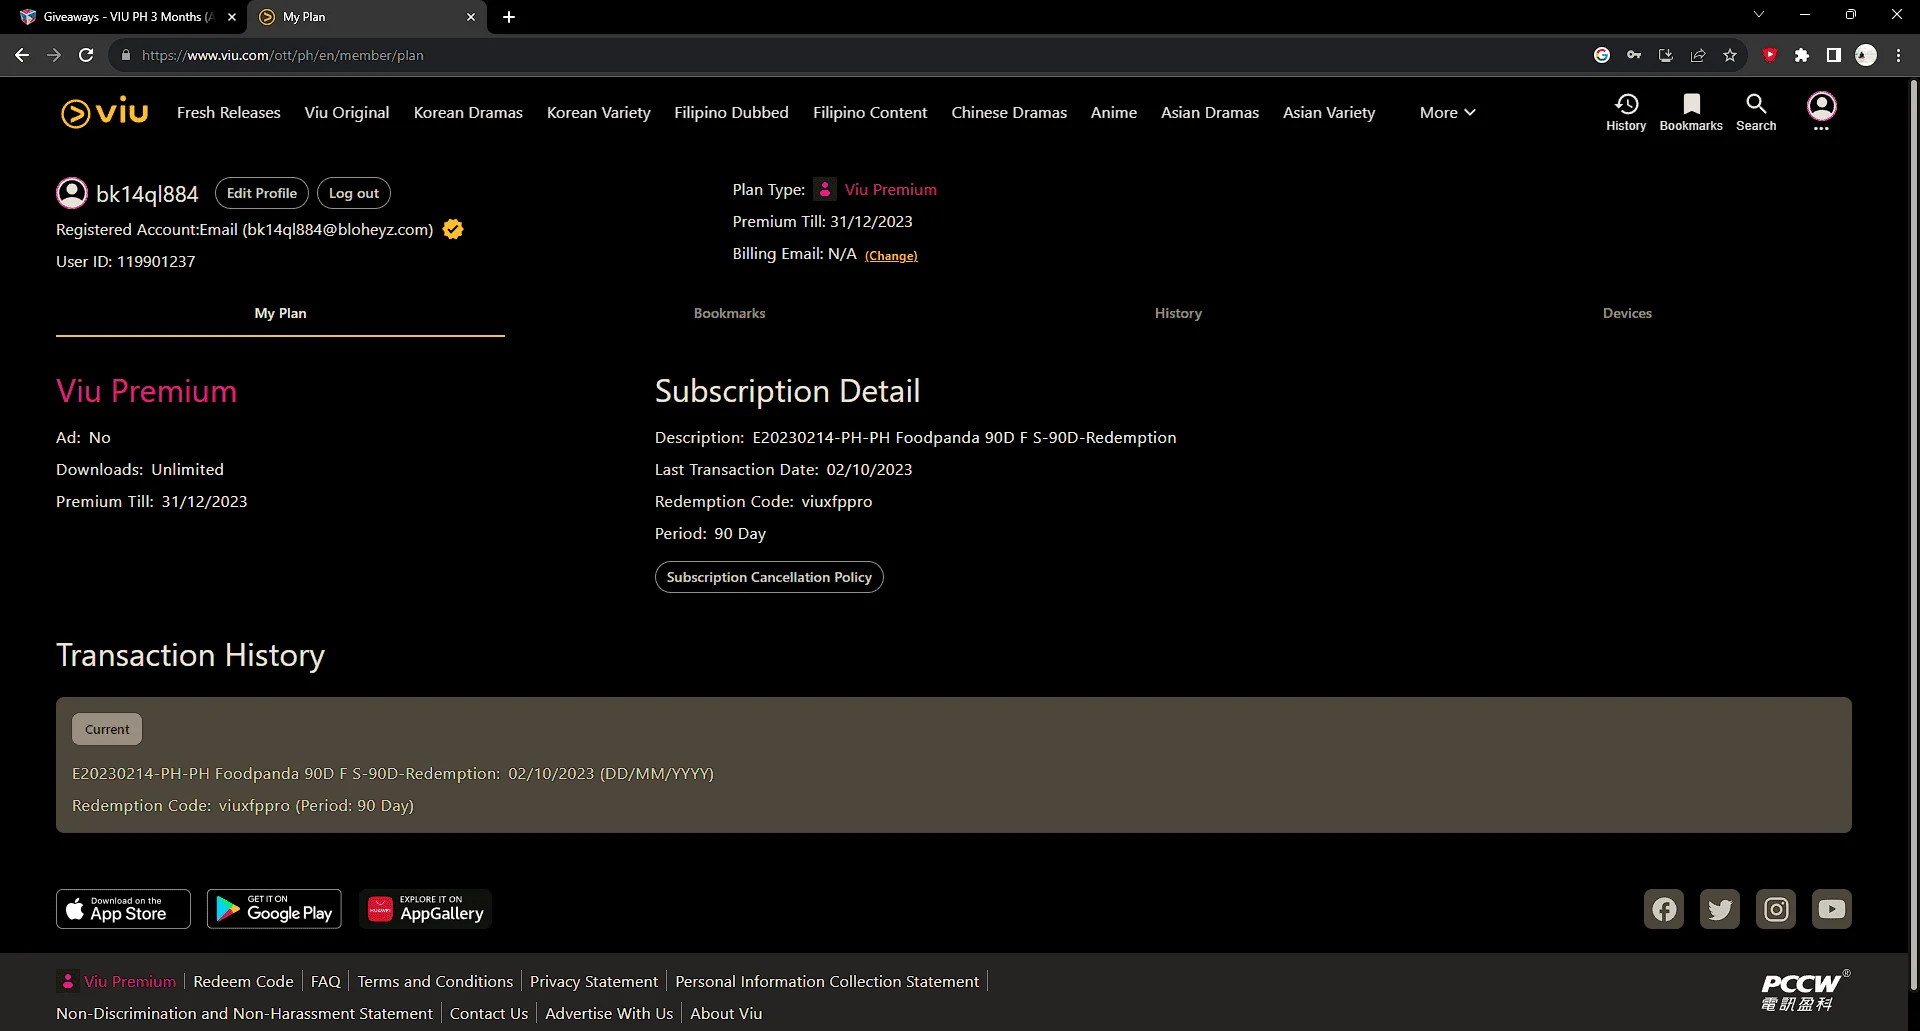The height and width of the screenshot is (1031, 1920).
Task: Open Advertise With Us footer link
Action: click(609, 1013)
